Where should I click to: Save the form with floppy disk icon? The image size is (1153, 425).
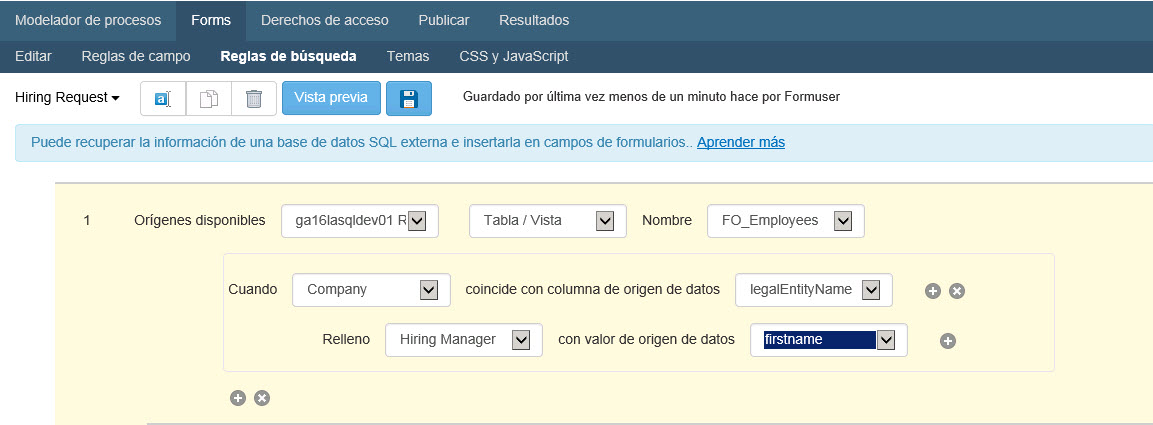[408, 99]
